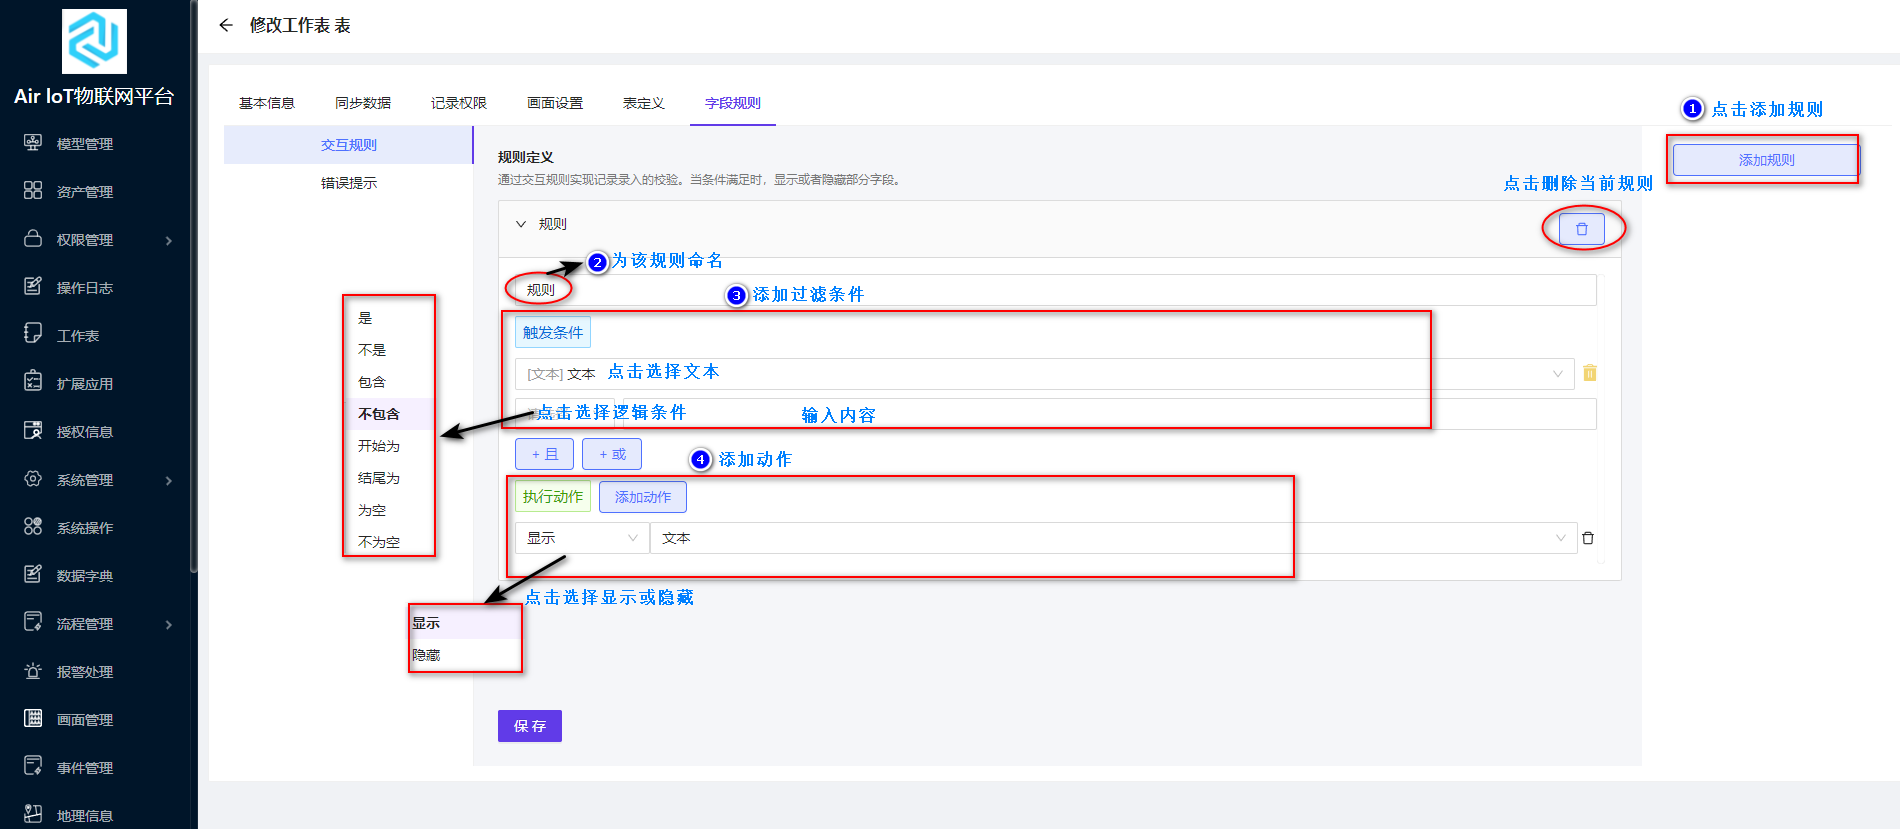This screenshot has width=1900, height=829.
Task: Open 系统操作 in the sidebar
Action: (85, 528)
